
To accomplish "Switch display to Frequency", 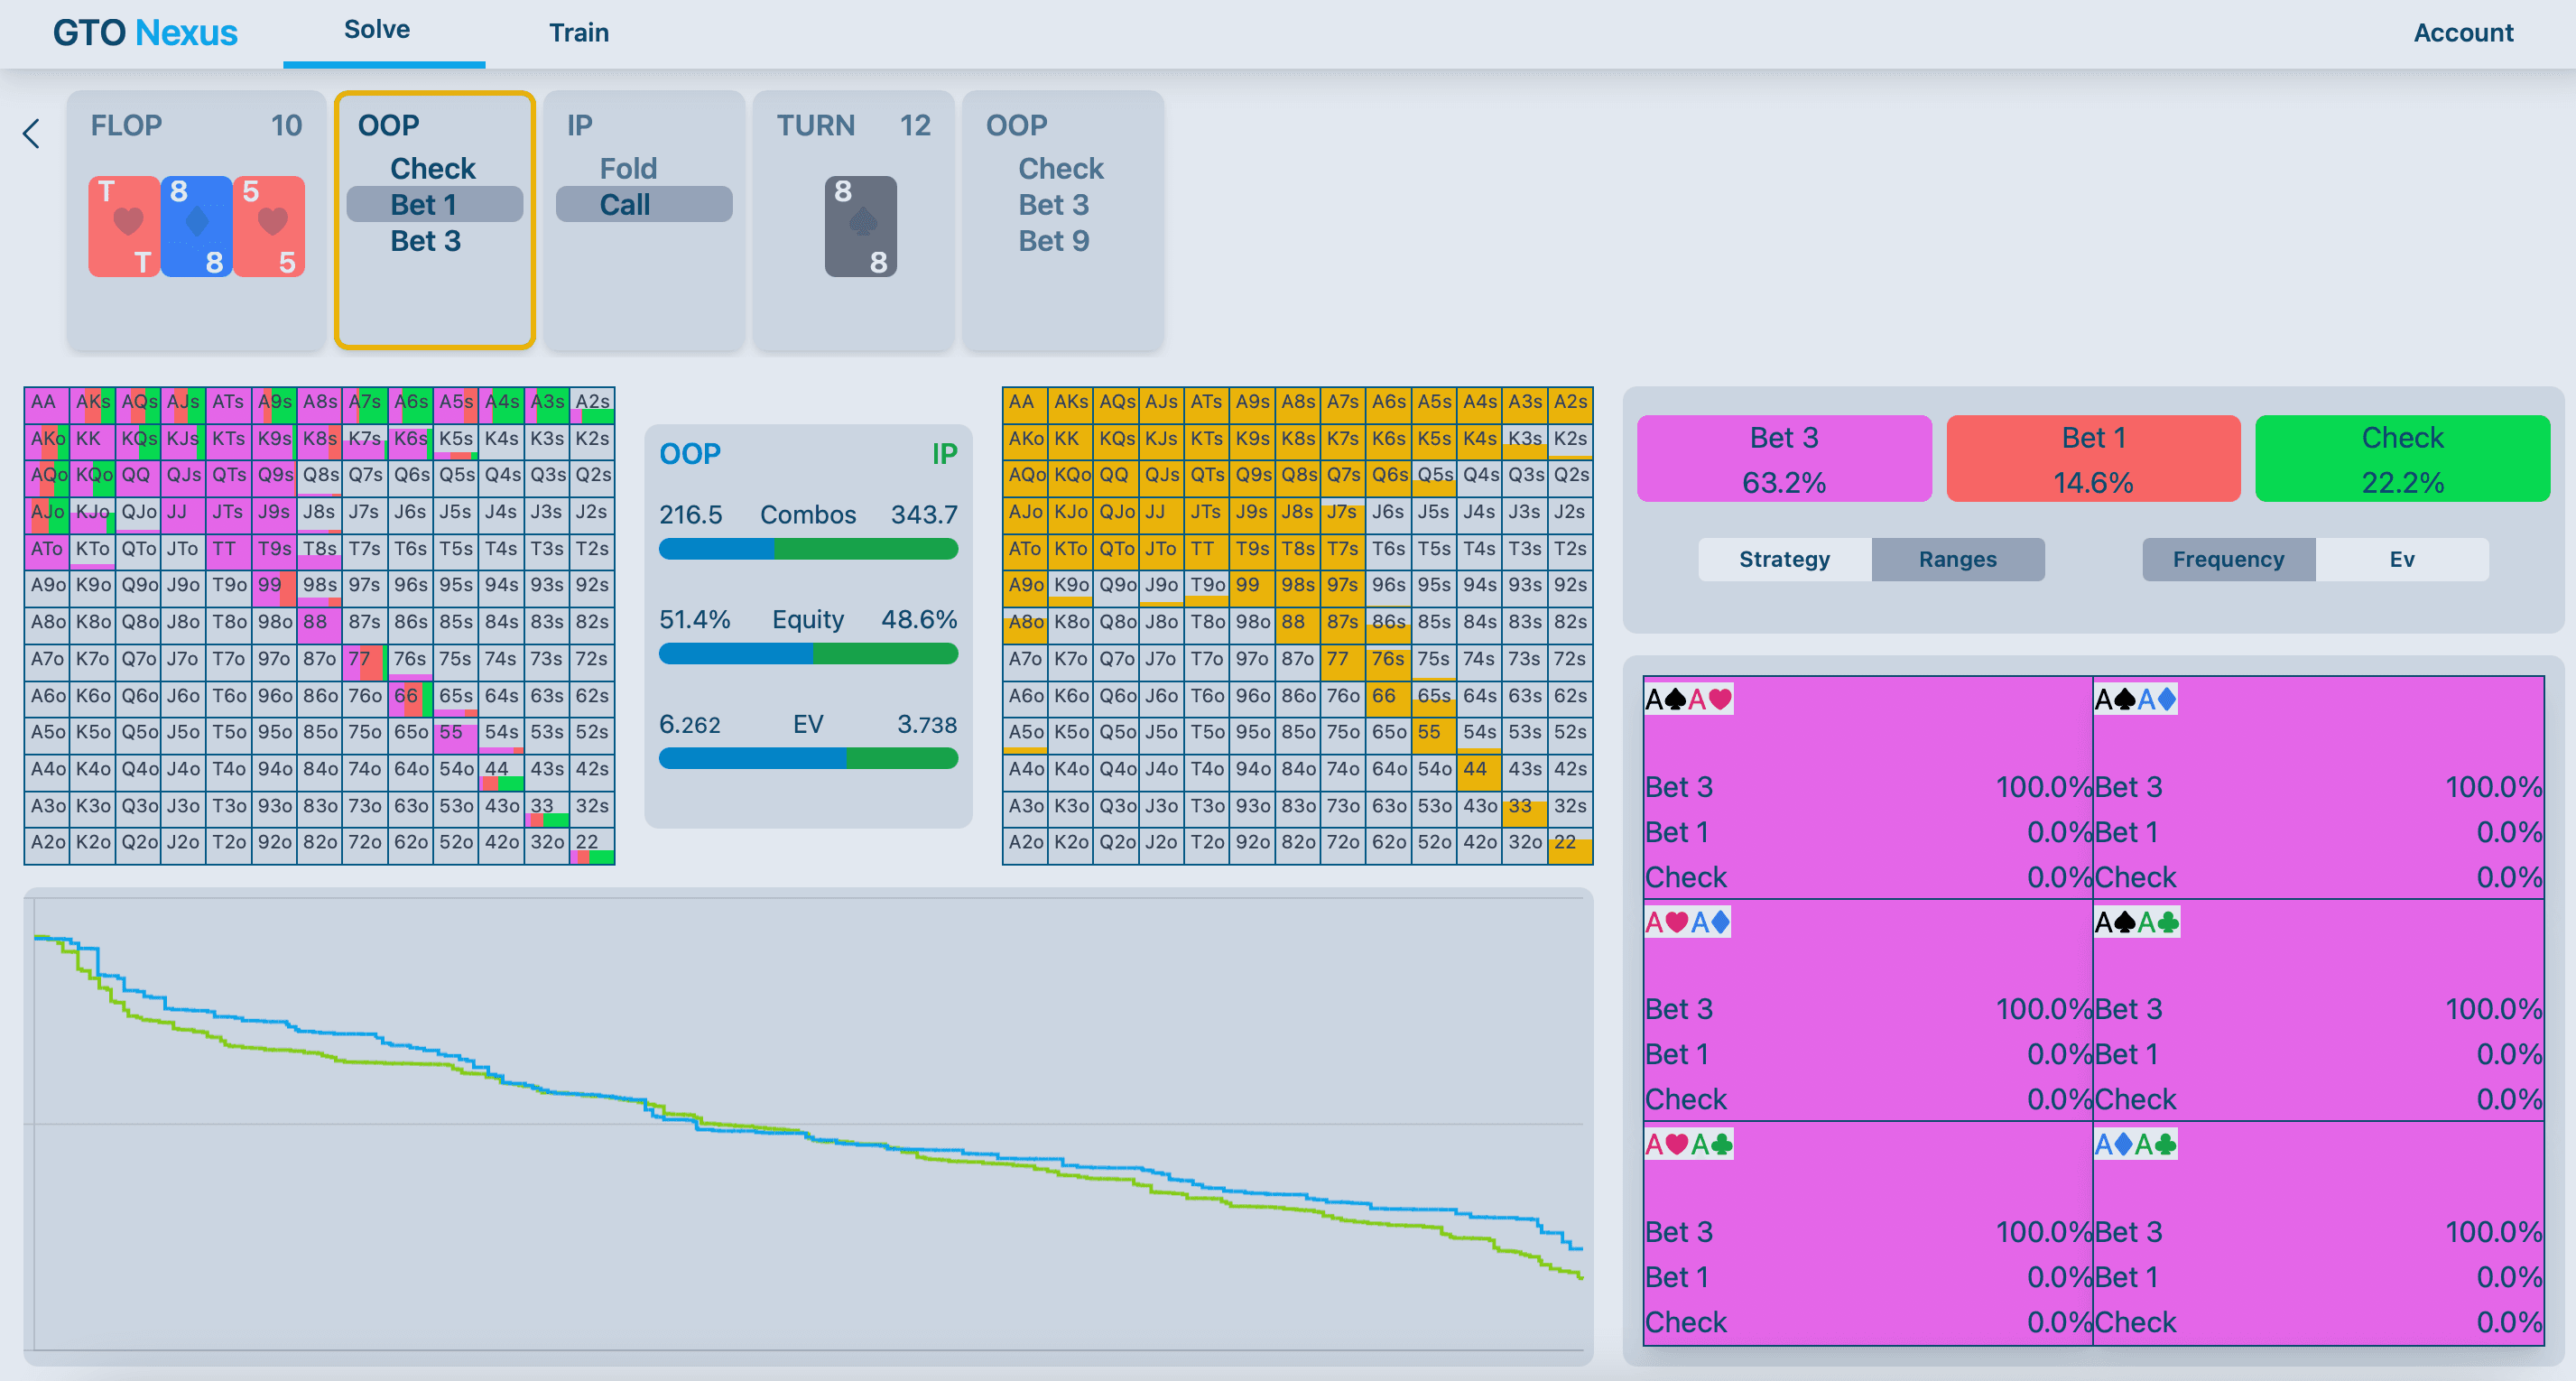I will tap(2228, 559).
